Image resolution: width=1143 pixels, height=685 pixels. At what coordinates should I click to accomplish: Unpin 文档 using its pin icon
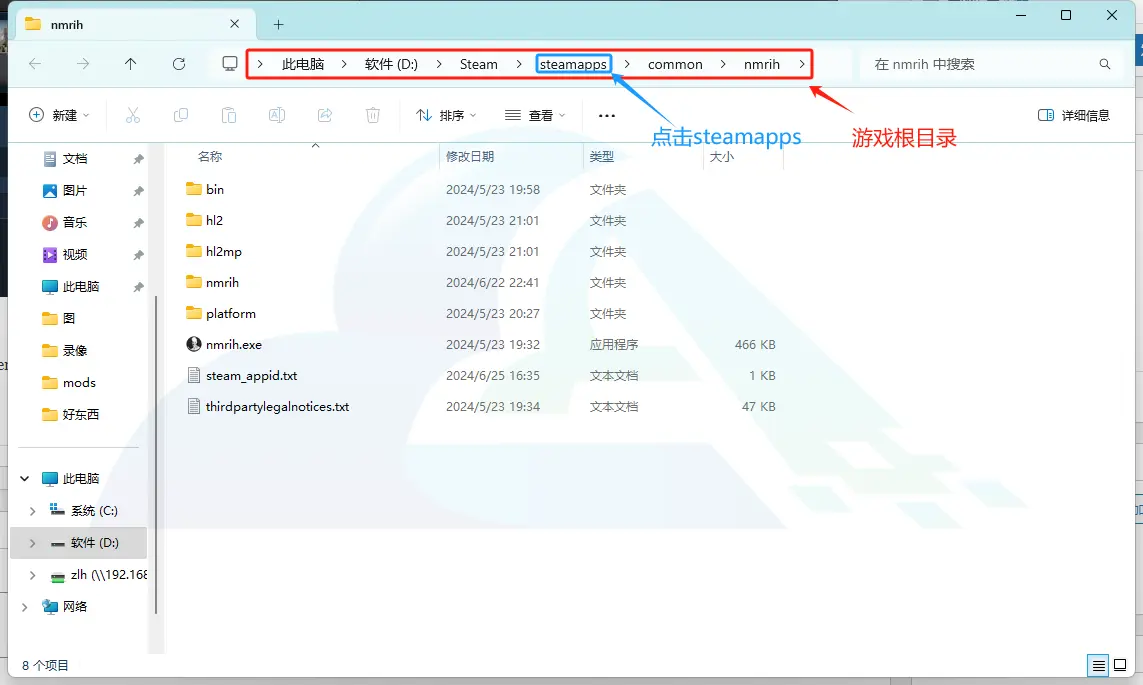139,159
